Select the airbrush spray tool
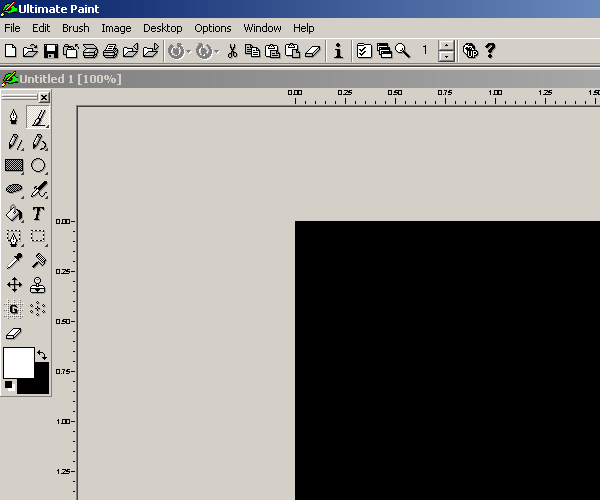The image size is (600, 500). pos(38,189)
